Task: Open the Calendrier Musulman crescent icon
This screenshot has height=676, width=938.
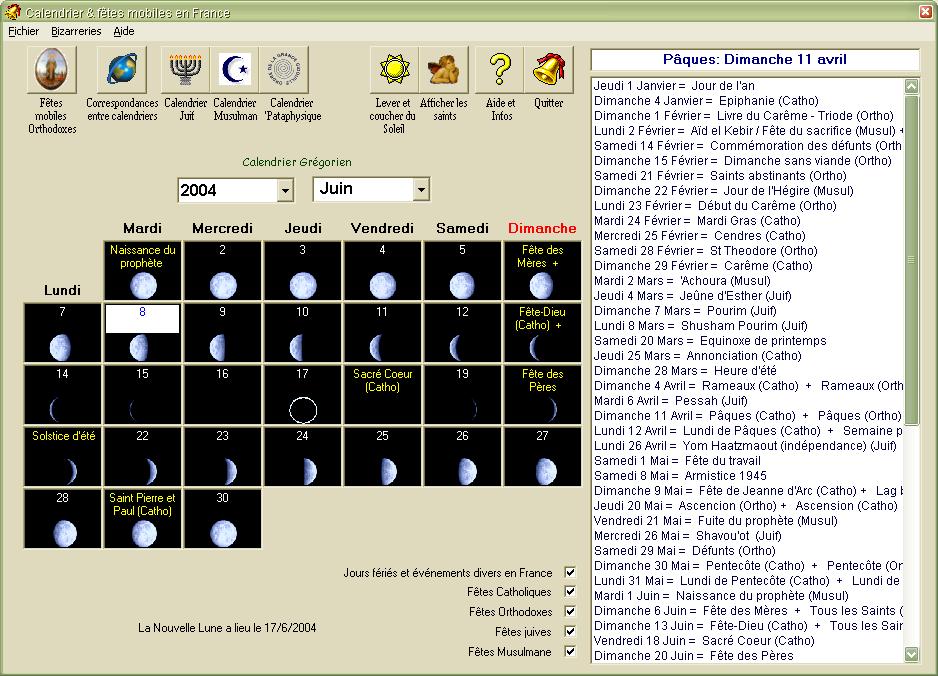Action: click(235, 70)
